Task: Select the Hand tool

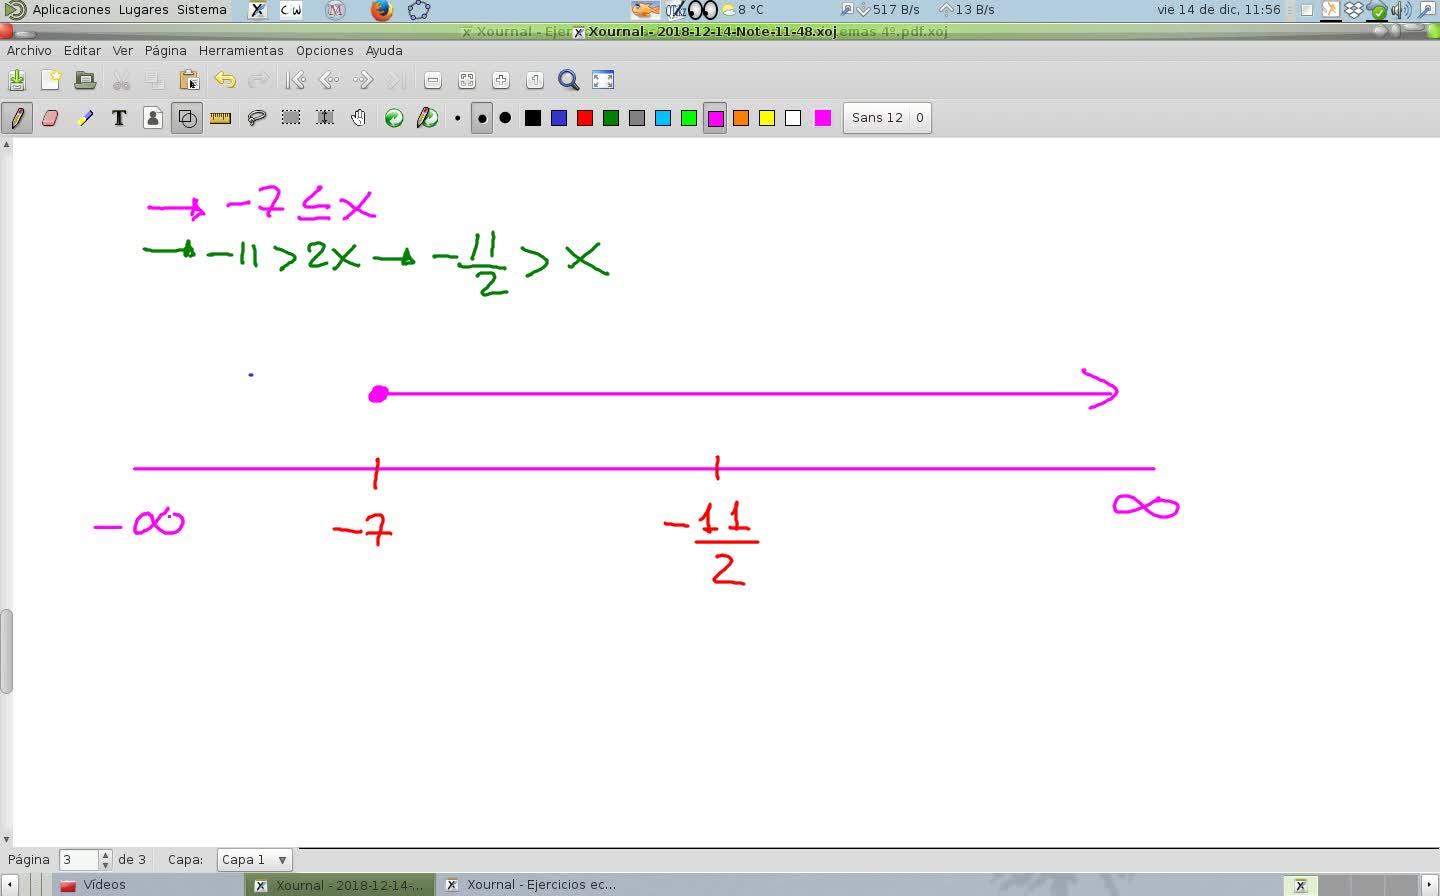Action: (x=359, y=118)
